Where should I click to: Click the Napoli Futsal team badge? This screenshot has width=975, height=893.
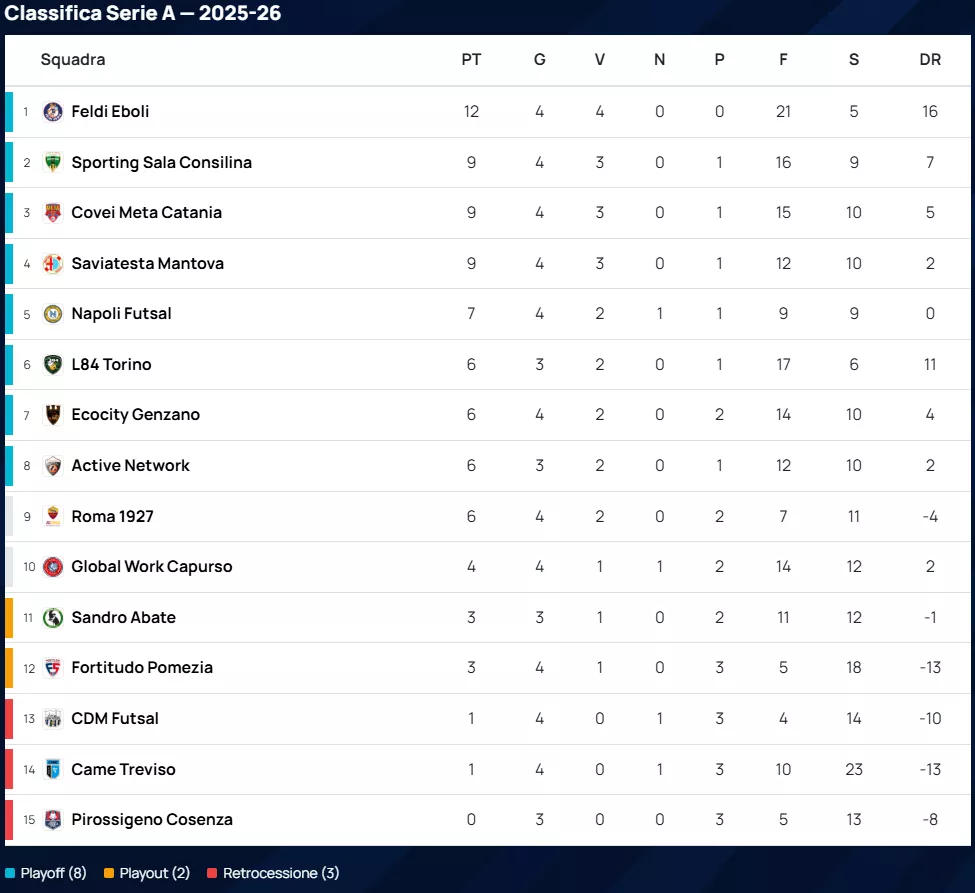[53, 314]
